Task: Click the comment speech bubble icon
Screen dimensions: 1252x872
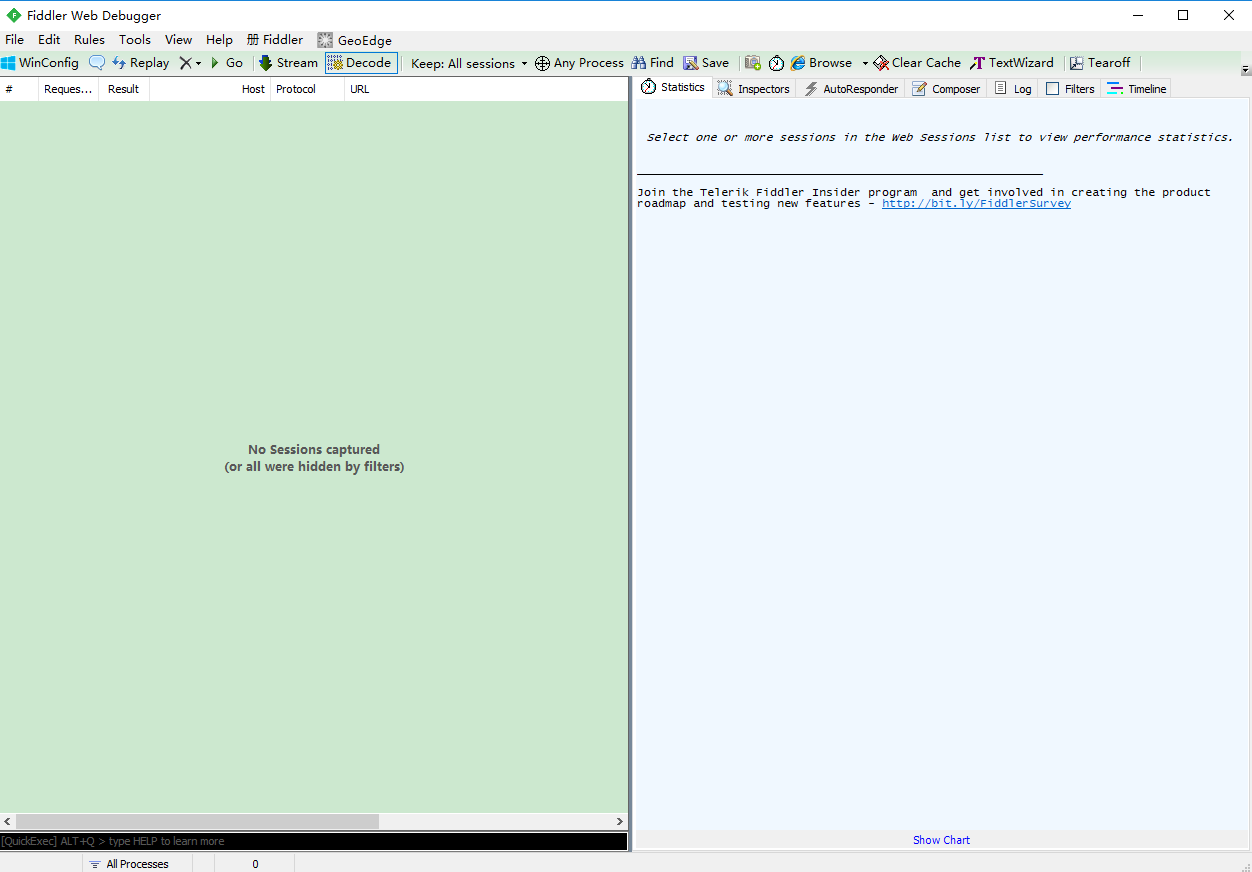Action: tap(97, 63)
